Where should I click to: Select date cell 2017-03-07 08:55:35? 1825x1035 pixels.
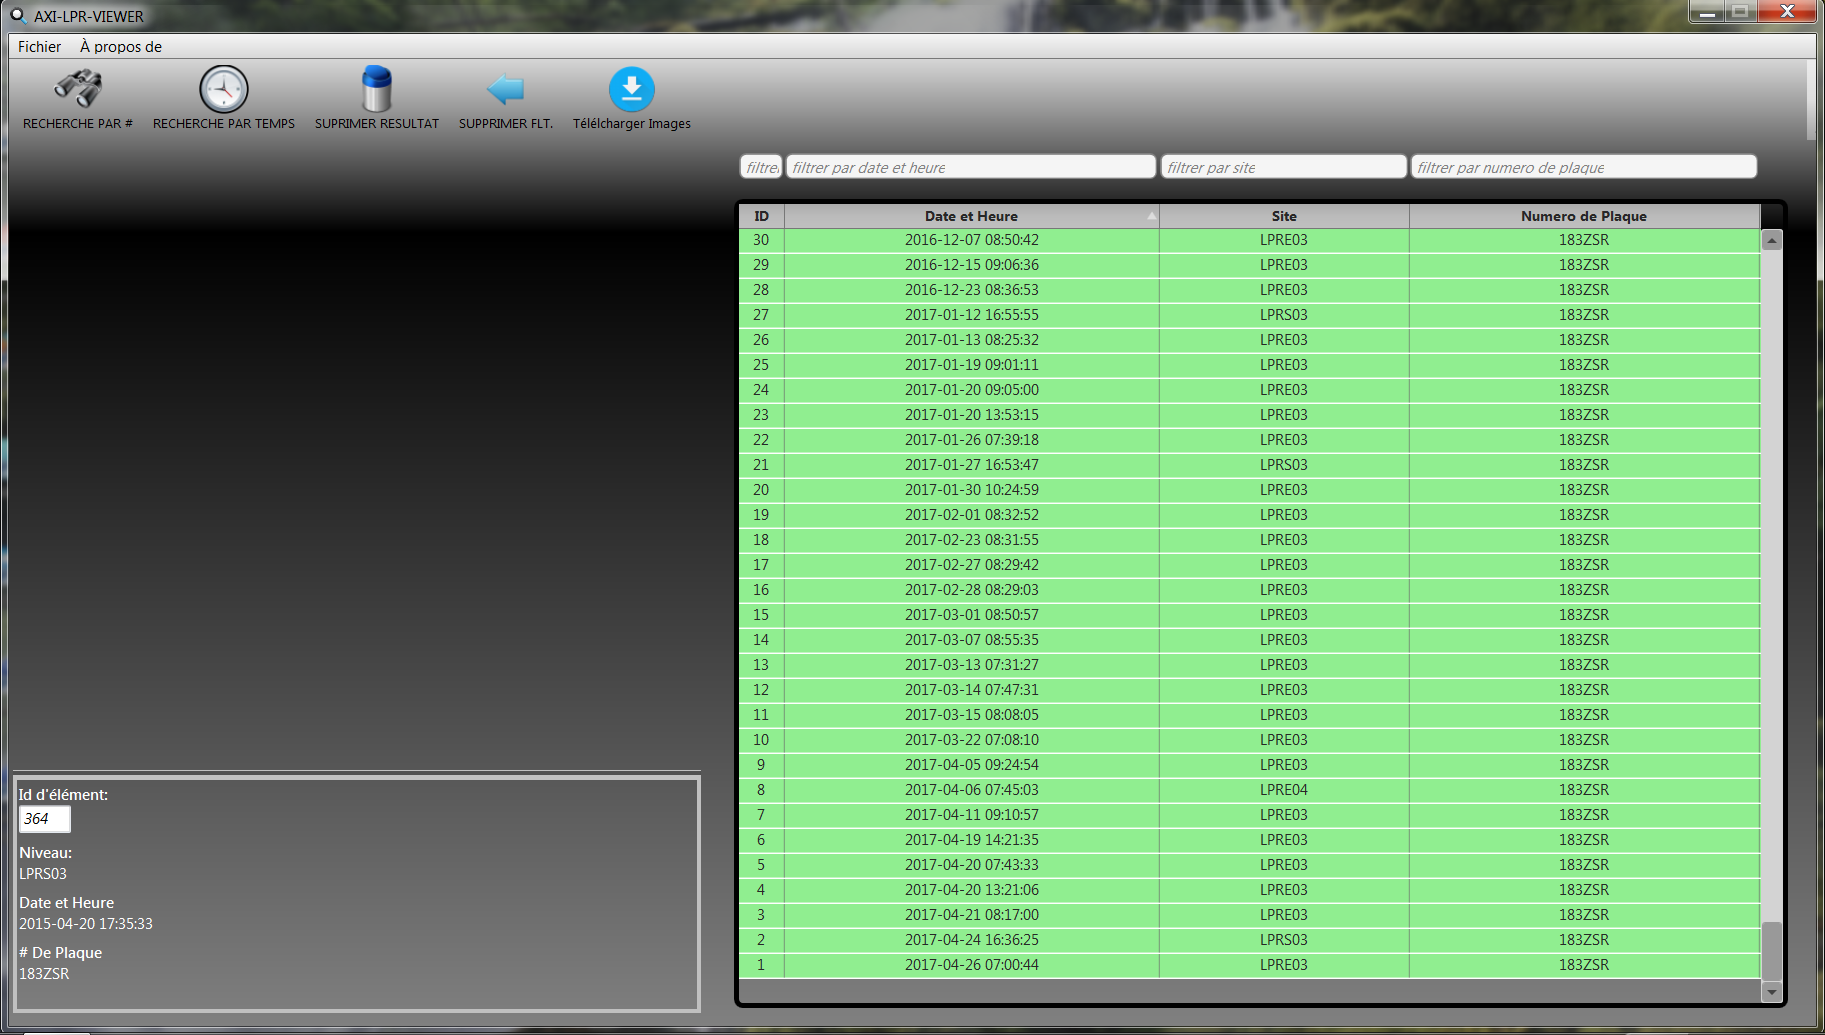click(972, 640)
